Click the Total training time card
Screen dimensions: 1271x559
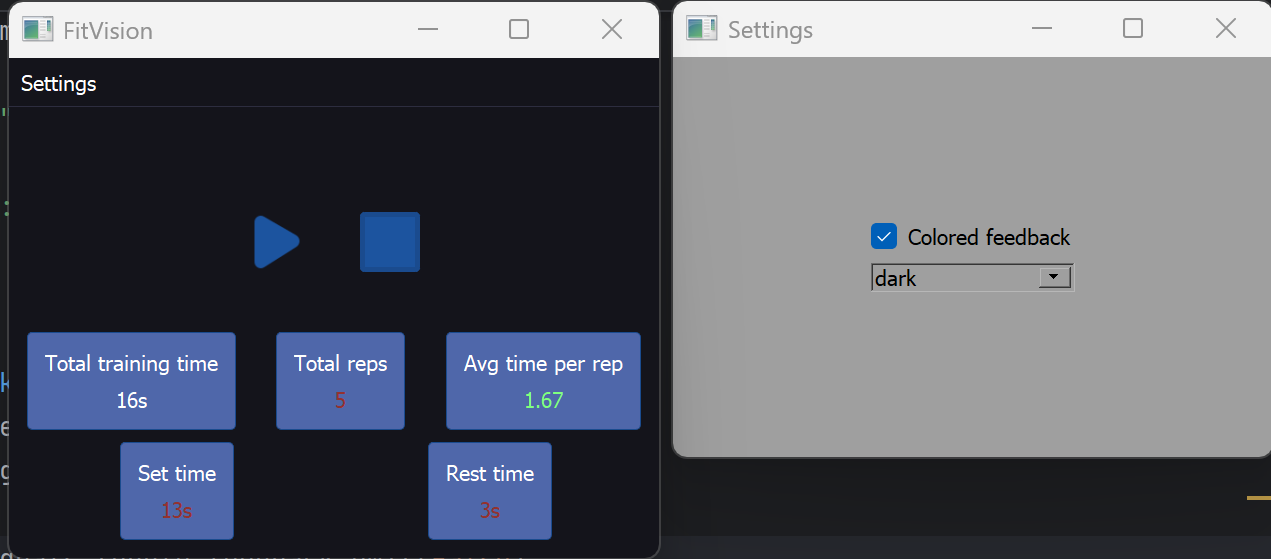[132, 381]
